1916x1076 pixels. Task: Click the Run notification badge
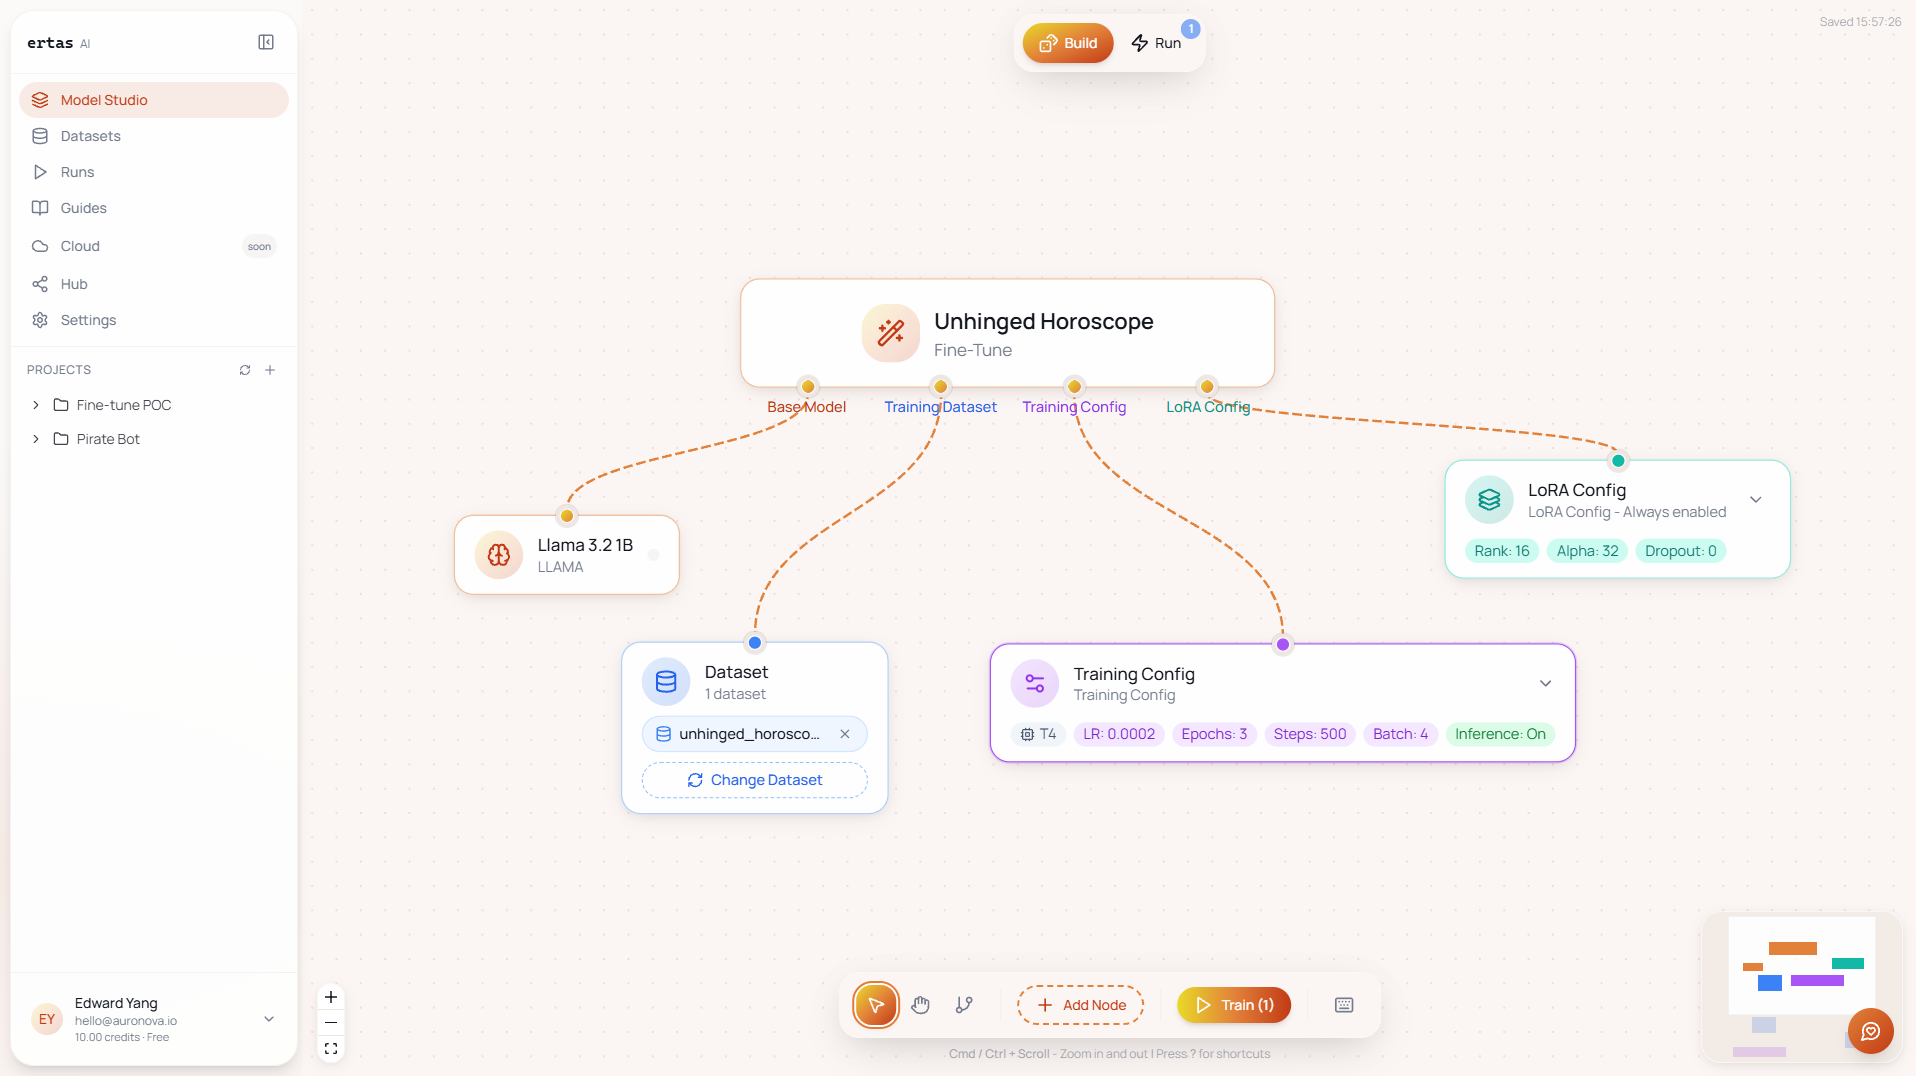[1191, 29]
